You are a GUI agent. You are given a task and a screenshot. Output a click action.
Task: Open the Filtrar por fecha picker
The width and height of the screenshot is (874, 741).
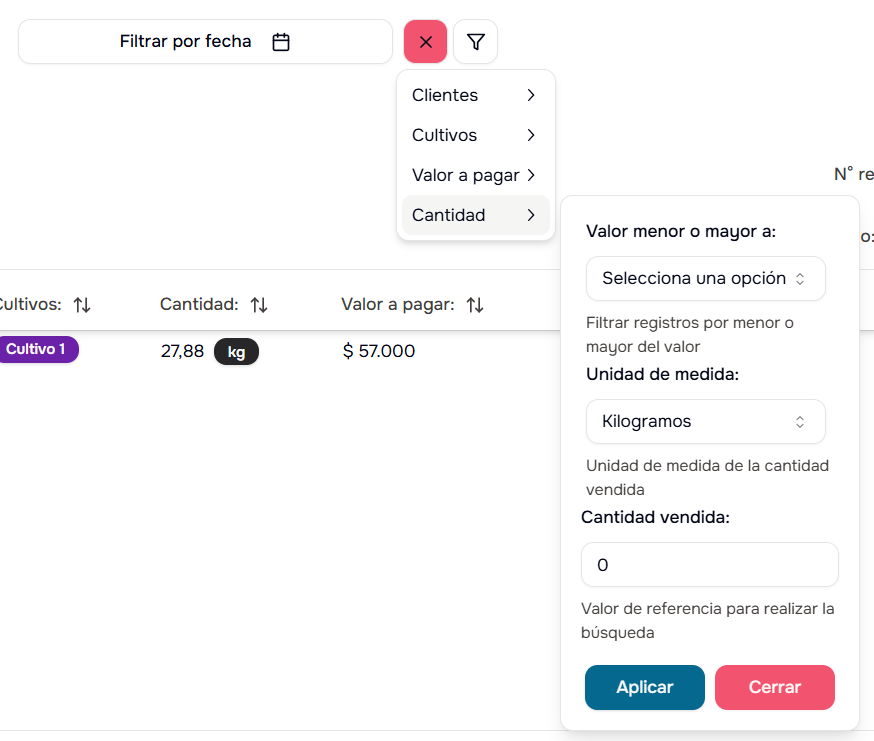(186, 42)
